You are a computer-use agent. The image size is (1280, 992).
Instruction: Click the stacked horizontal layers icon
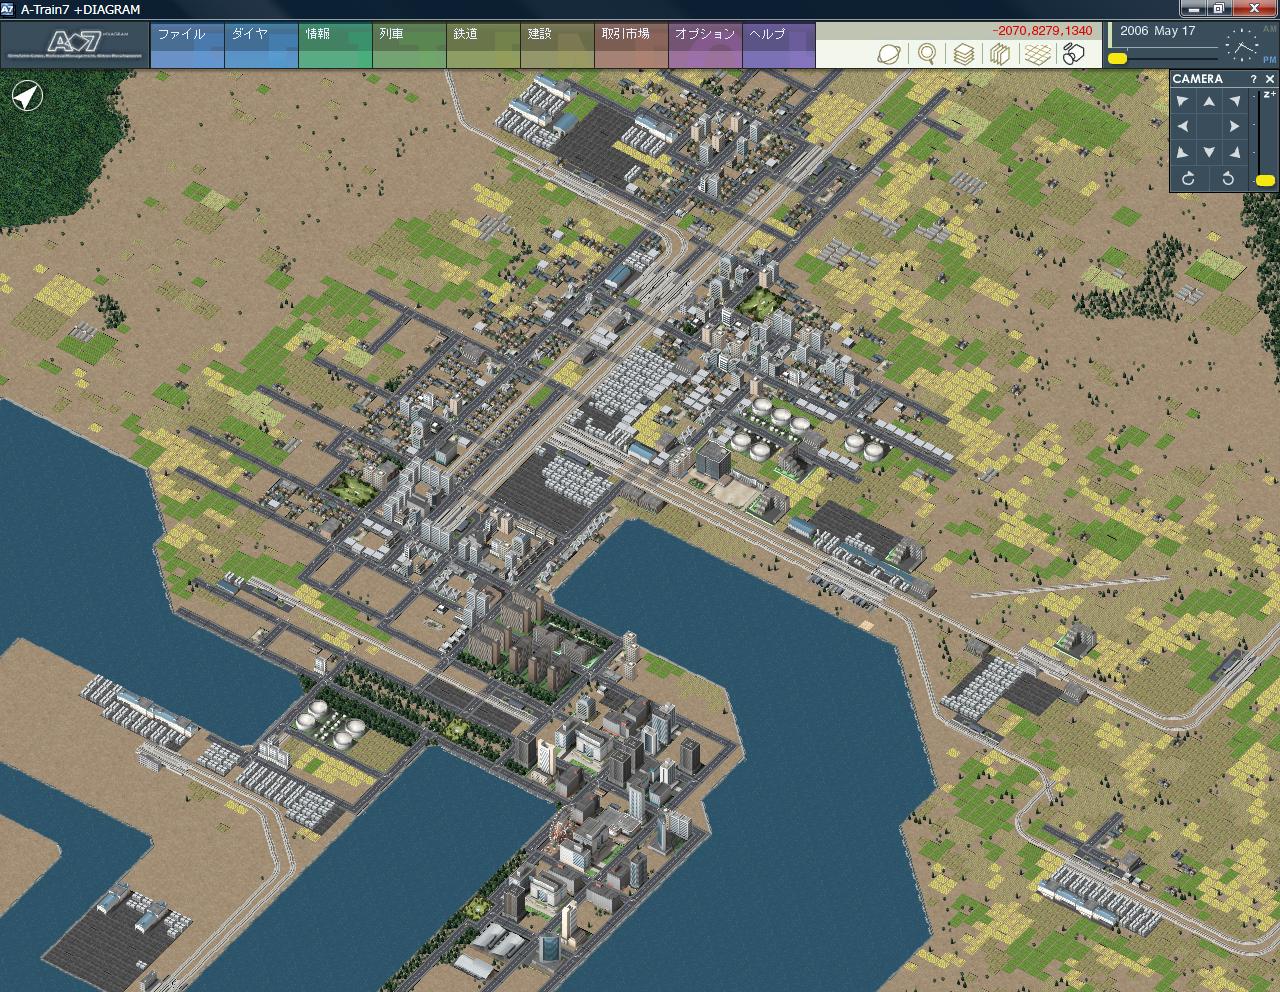(x=963, y=54)
